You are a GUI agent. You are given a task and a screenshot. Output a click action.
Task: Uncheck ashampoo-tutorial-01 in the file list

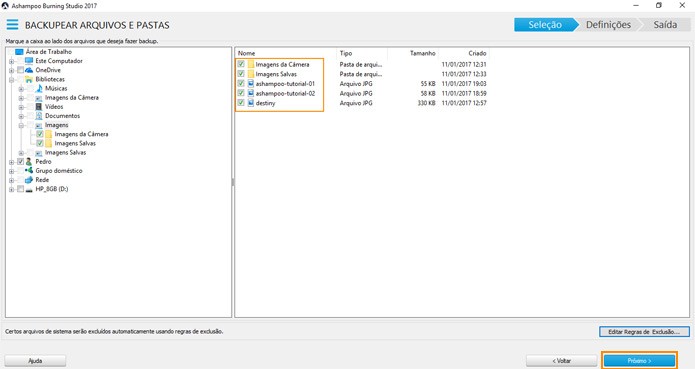tap(241, 83)
